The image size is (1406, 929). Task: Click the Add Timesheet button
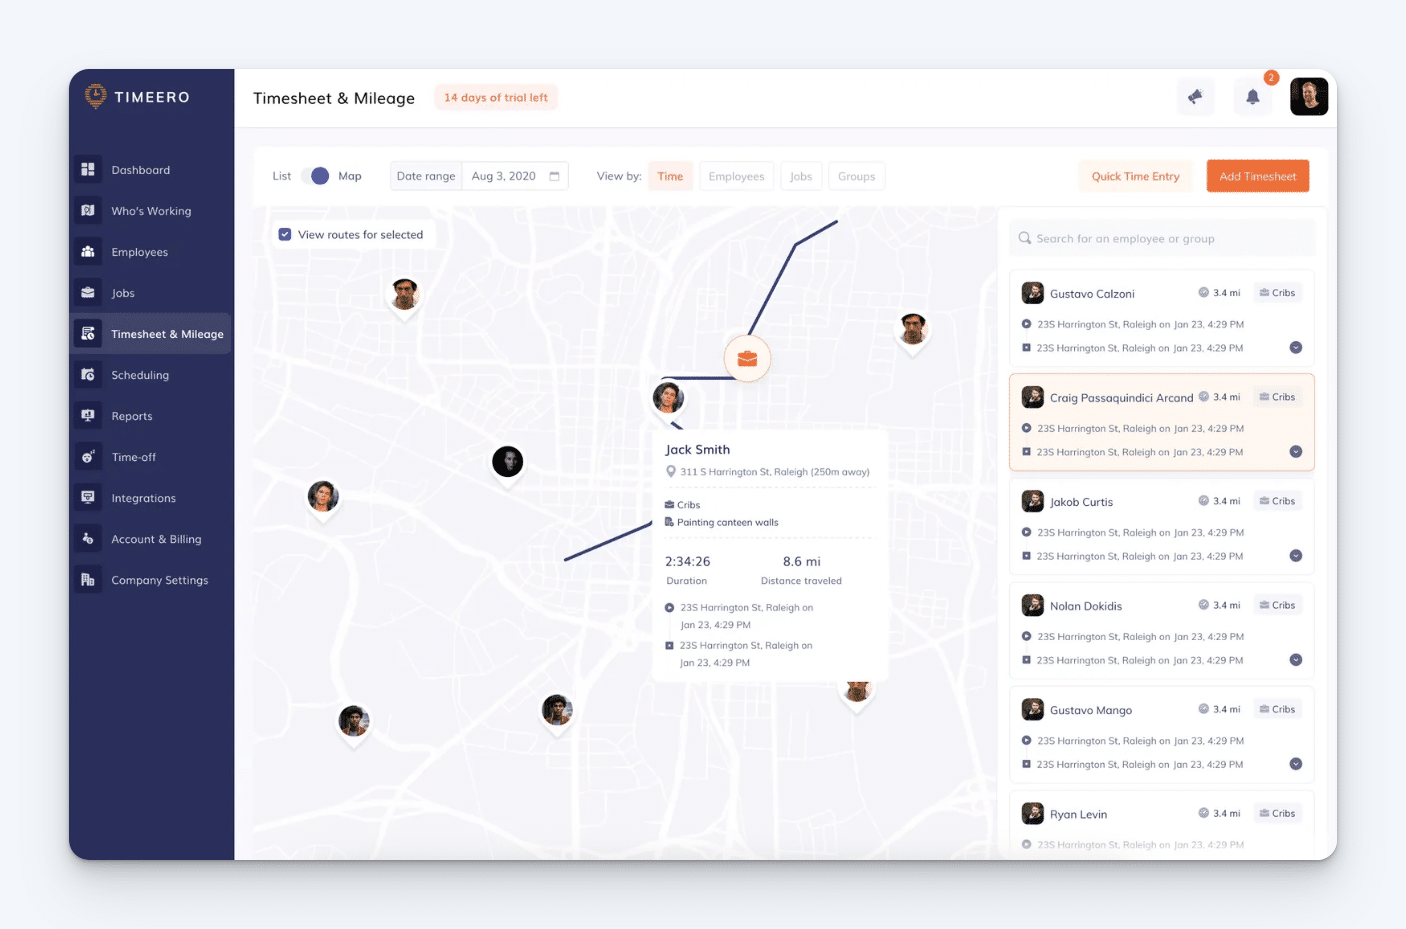(1257, 175)
